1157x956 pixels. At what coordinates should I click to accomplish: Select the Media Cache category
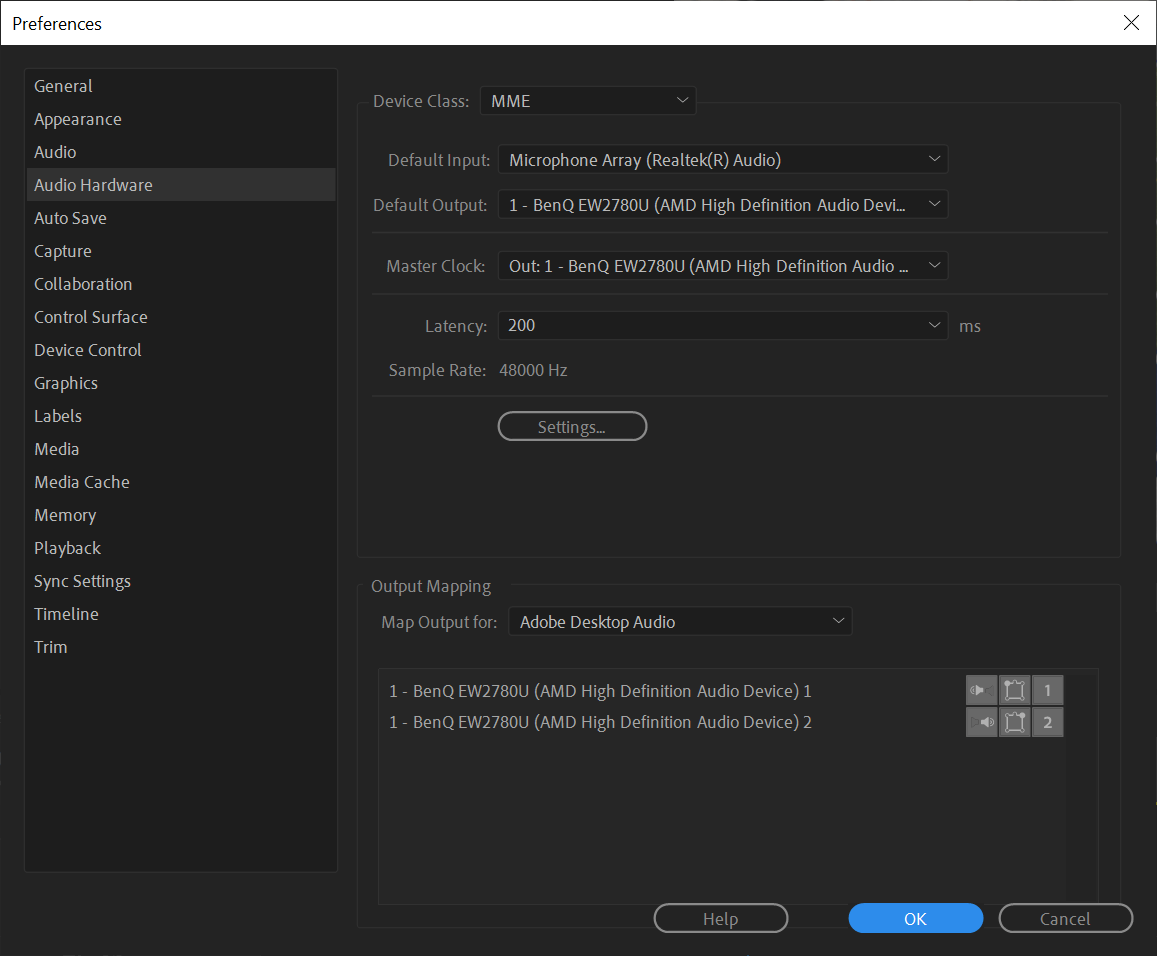pos(81,481)
